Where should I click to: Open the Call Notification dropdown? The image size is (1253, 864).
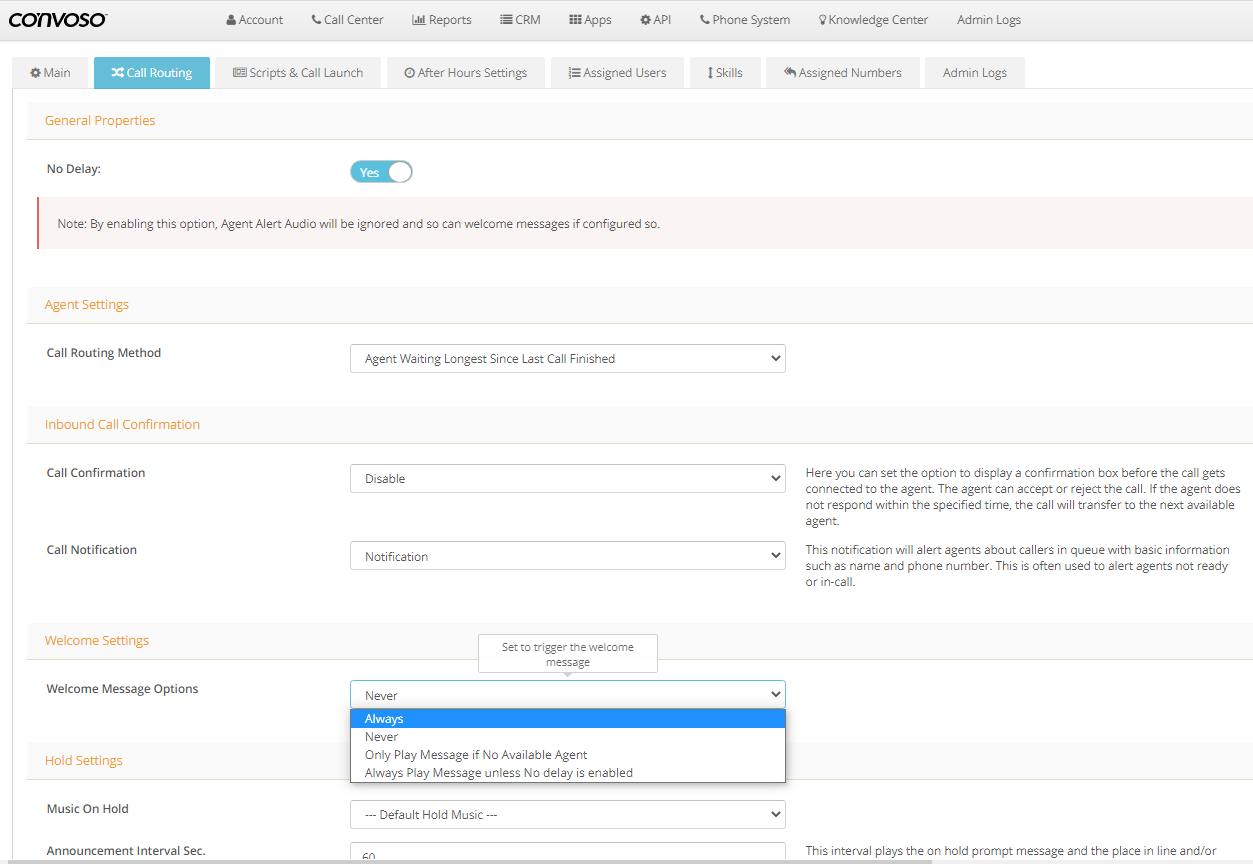(x=567, y=557)
